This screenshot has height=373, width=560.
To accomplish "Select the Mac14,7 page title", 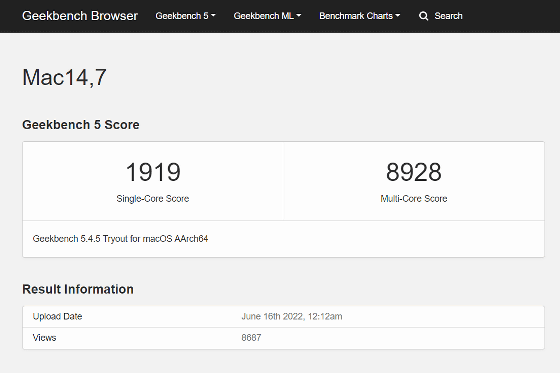I will pyautogui.click(x=64, y=77).
